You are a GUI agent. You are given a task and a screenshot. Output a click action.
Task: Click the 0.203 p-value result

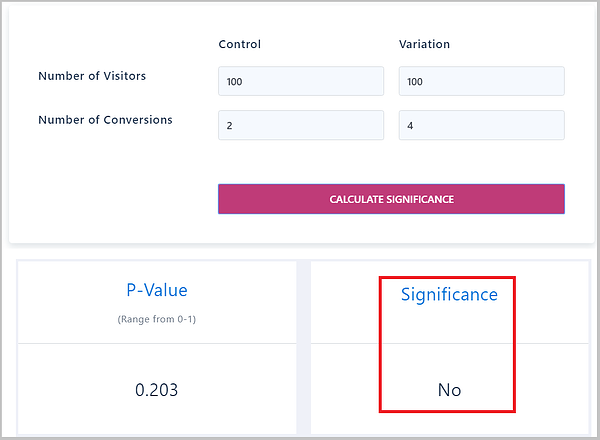(x=156, y=389)
